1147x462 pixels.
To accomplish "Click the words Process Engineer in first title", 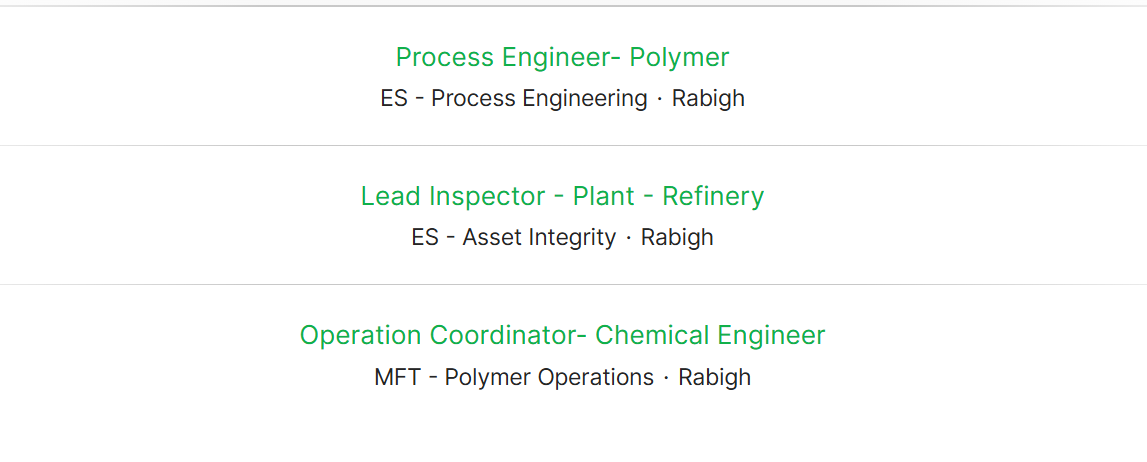I will pyautogui.click(x=502, y=57).
